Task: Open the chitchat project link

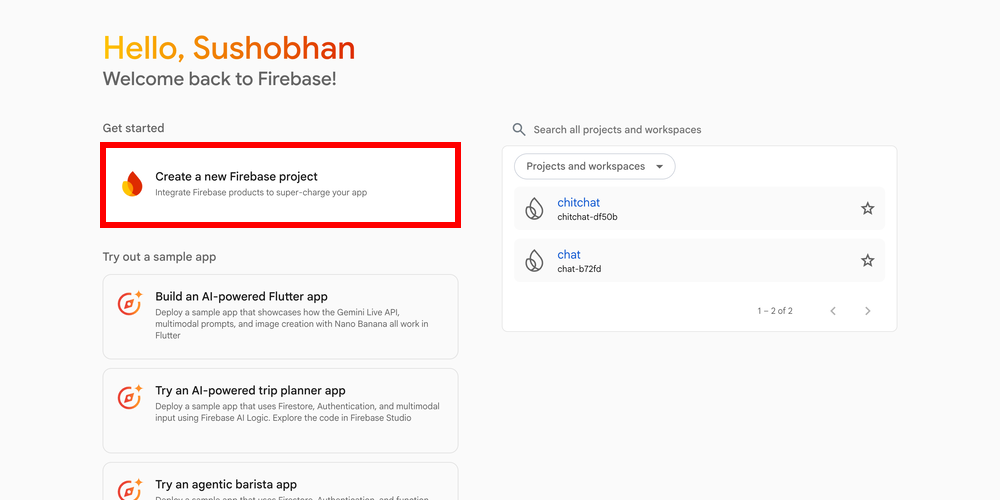Action: 579,203
